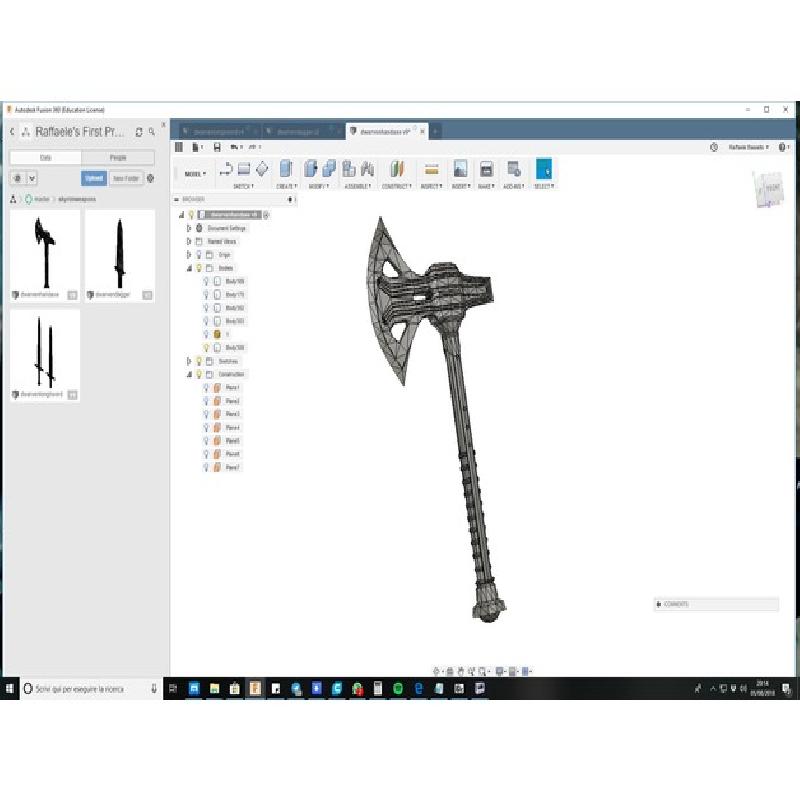Click the Press Pull icon in Modify
Image resolution: width=800 pixels, height=800 pixels.
pos(311,169)
